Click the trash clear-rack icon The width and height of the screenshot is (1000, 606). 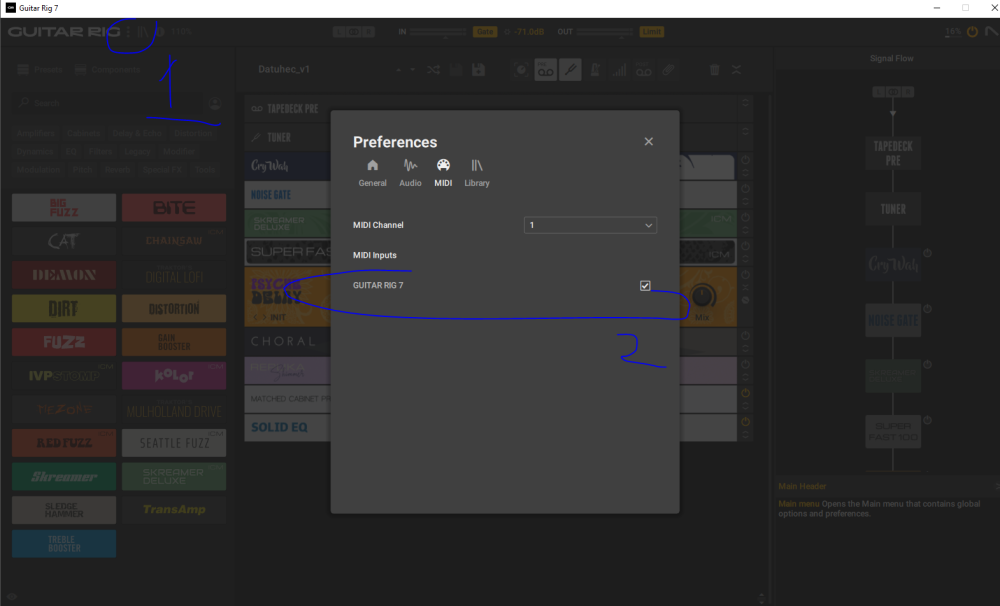714,70
